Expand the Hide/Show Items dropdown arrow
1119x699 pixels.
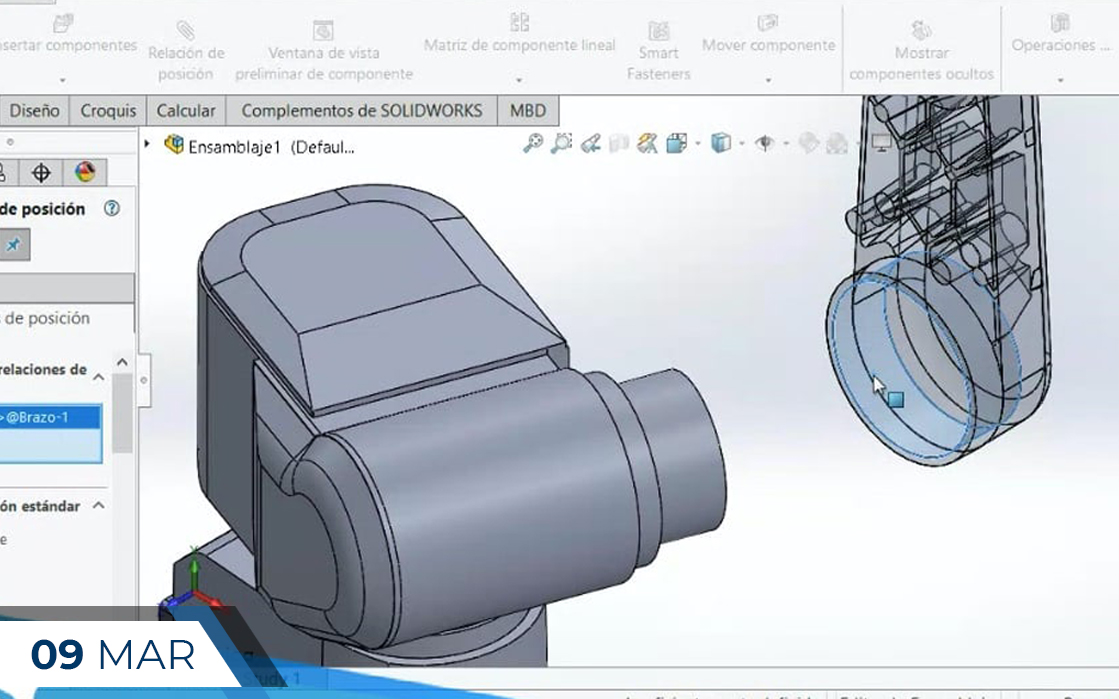tap(786, 144)
